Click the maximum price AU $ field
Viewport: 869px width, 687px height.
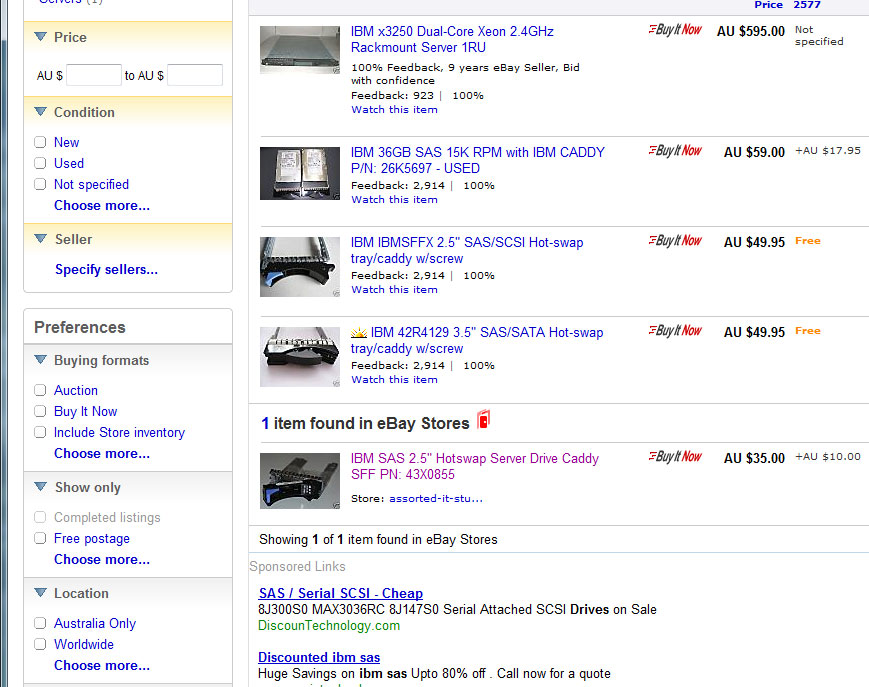tap(195, 75)
